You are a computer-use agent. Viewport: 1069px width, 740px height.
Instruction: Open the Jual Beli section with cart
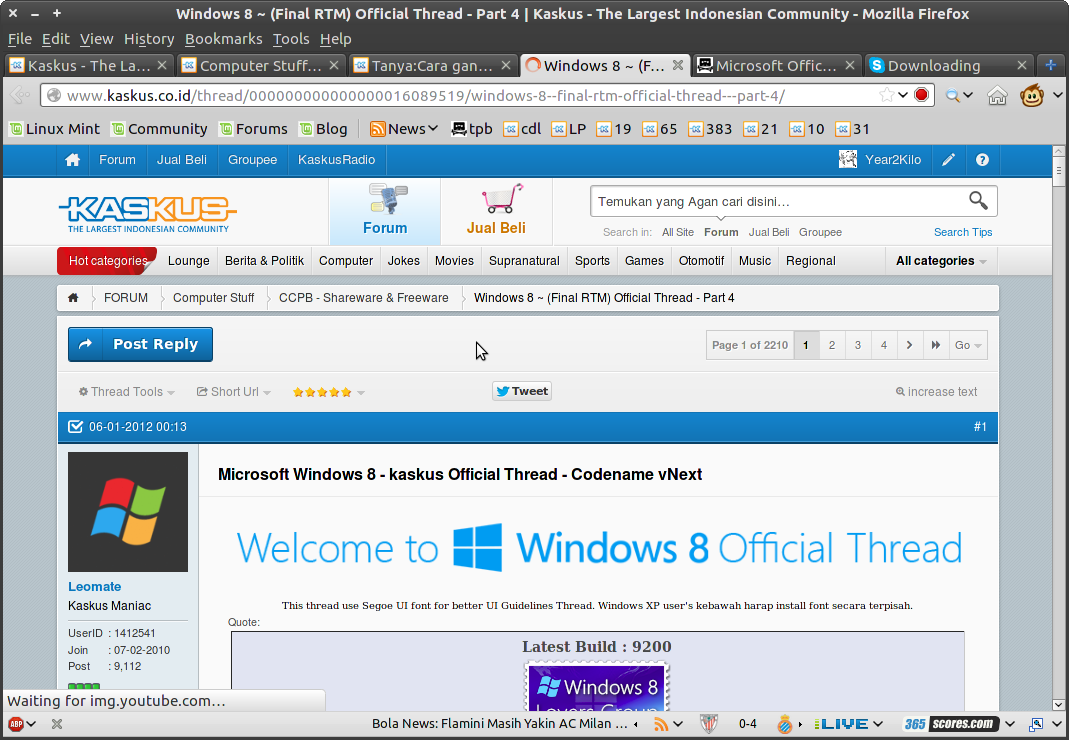(496, 211)
